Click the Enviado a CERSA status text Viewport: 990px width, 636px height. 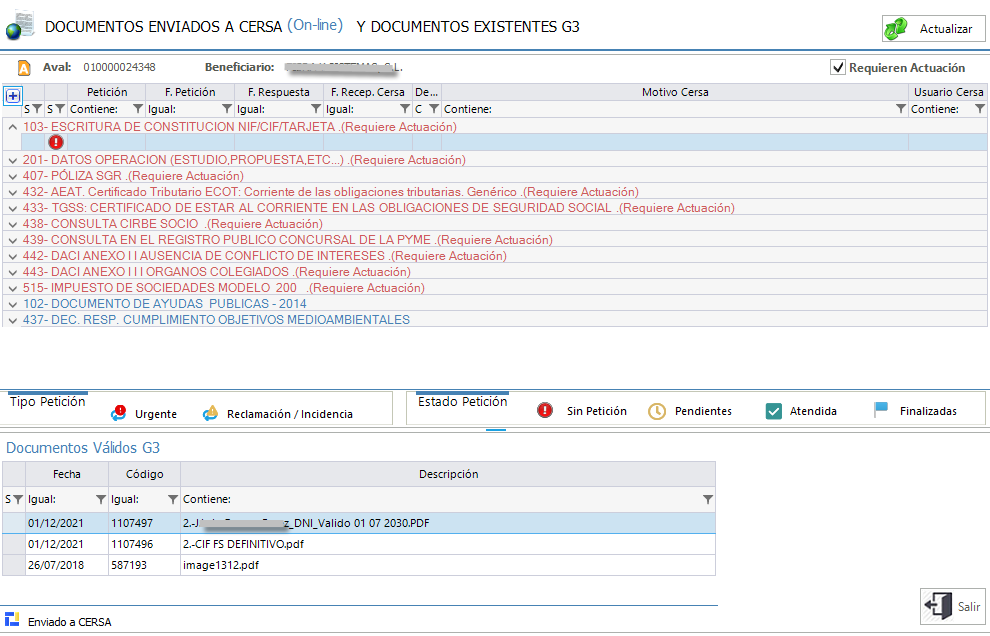(x=69, y=622)
